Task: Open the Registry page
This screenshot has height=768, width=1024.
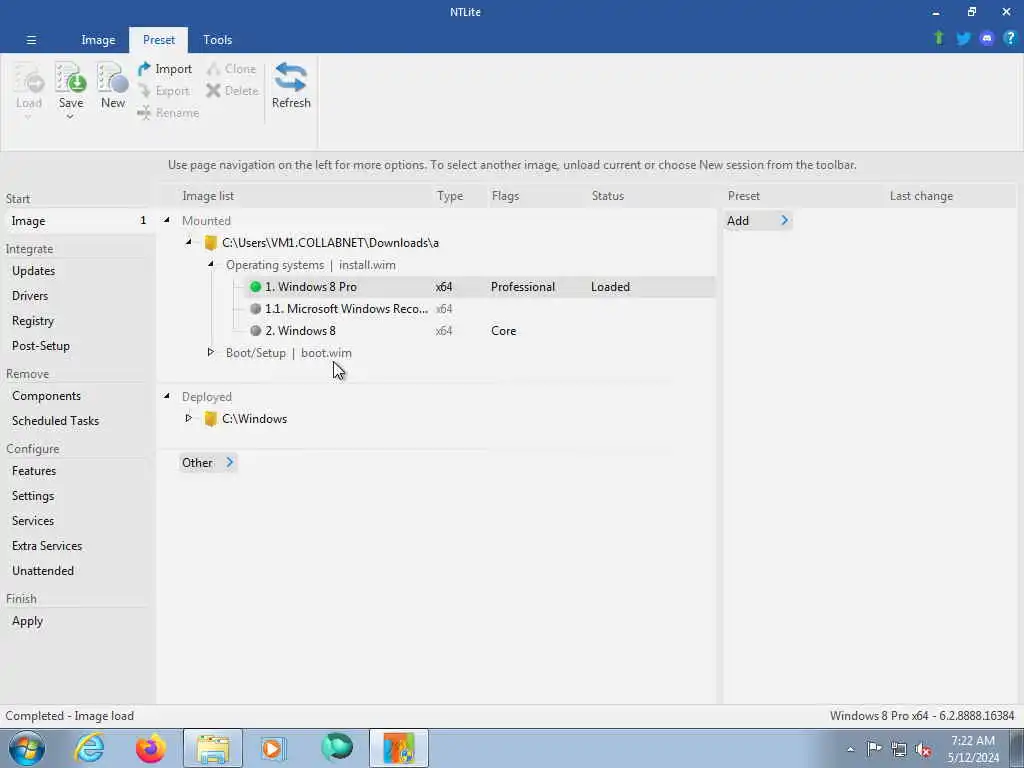Action: pyautogui.click(x=33, y=321)
